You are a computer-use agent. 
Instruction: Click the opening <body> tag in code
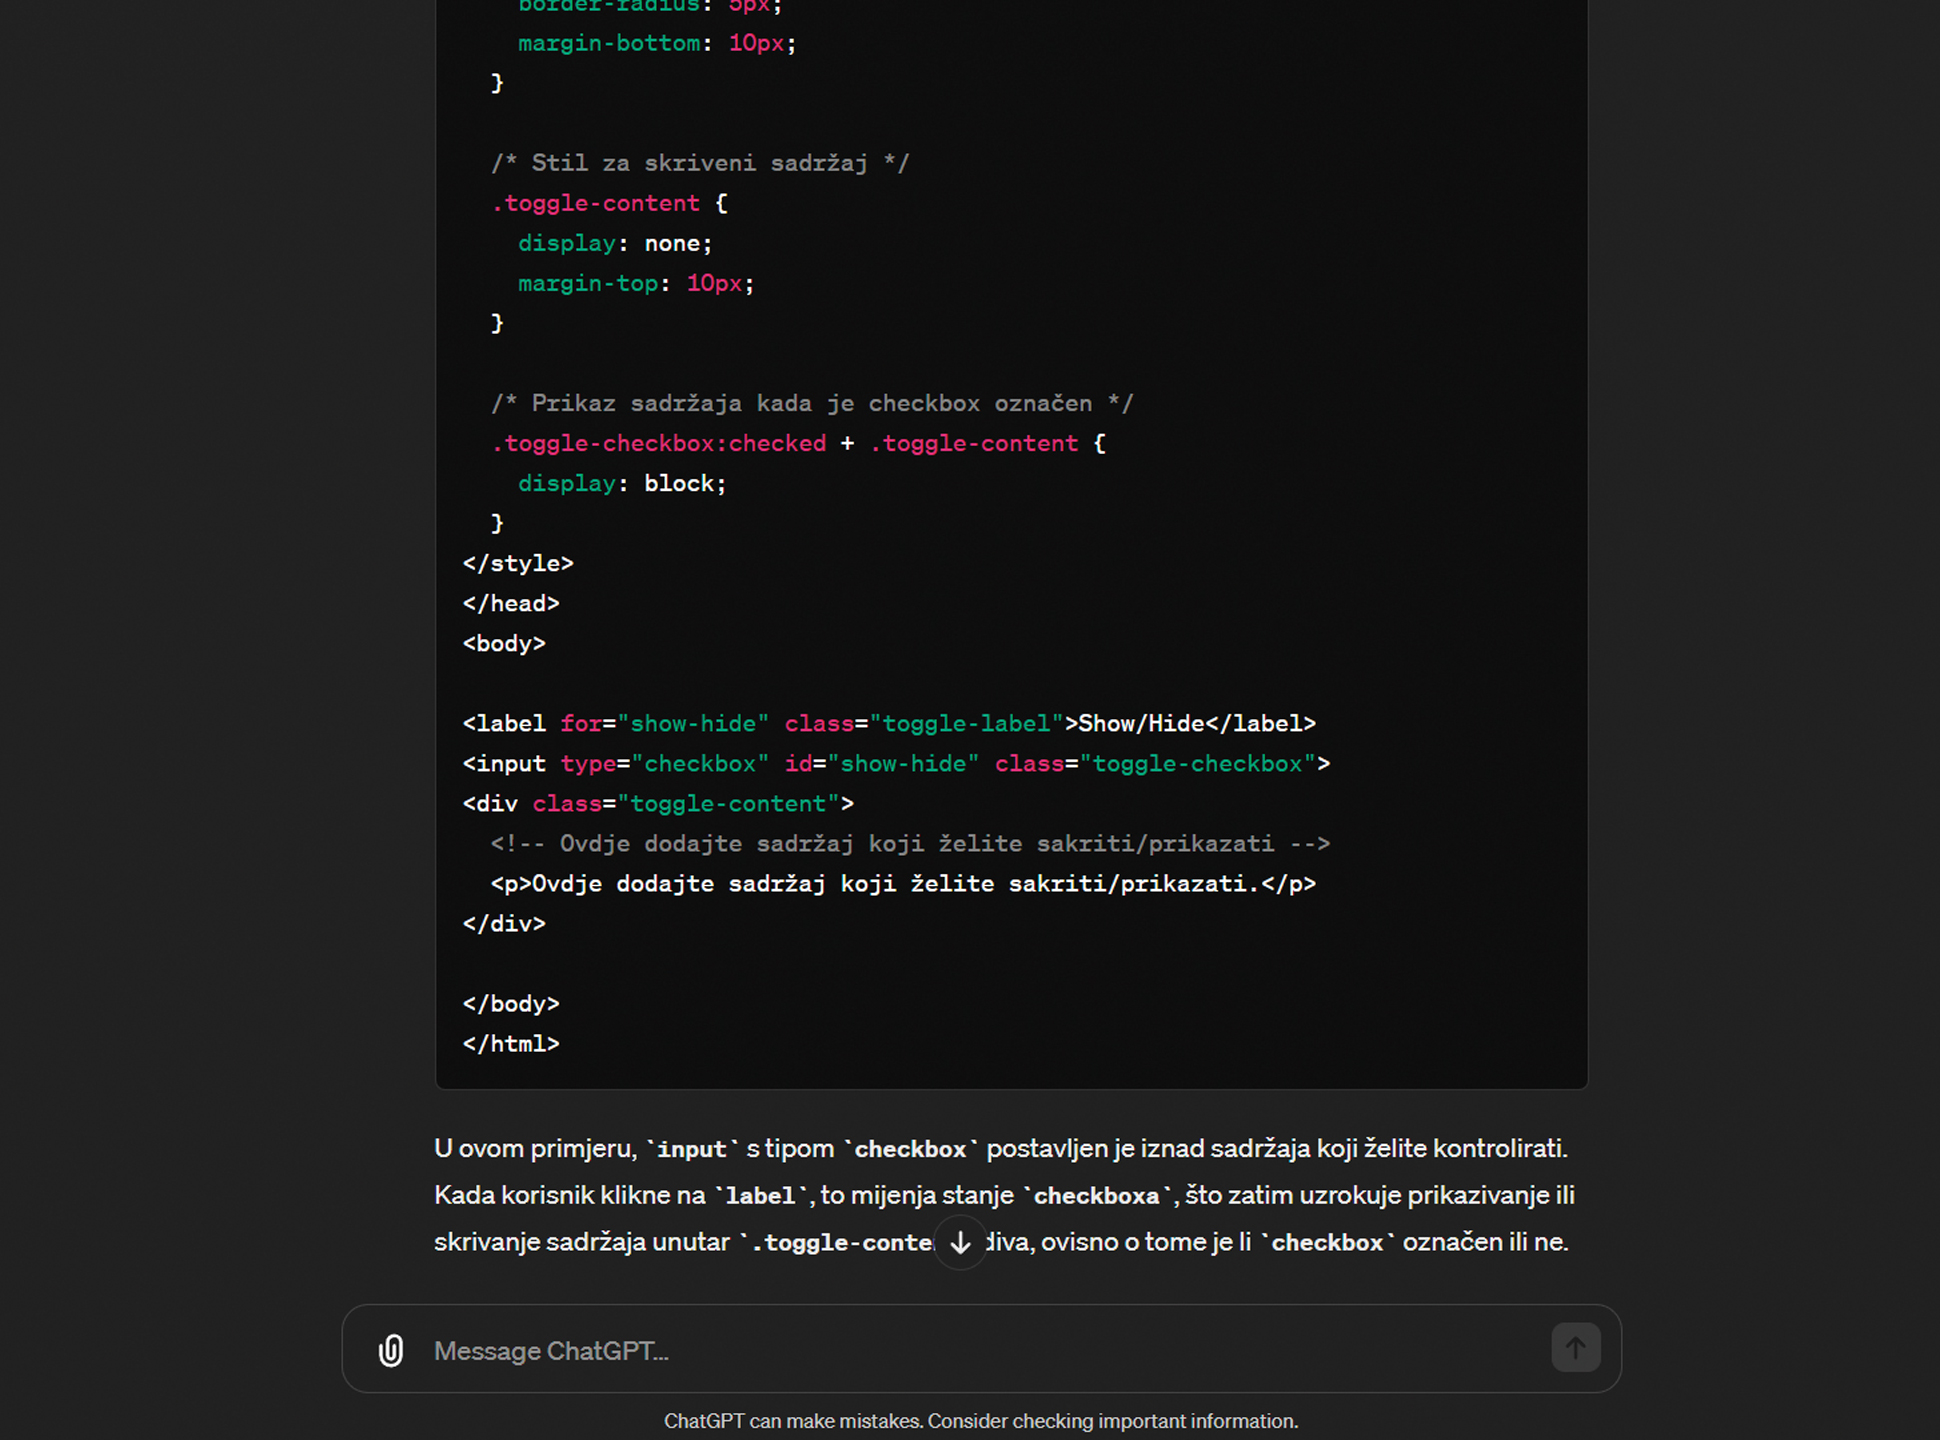point(504,643)
